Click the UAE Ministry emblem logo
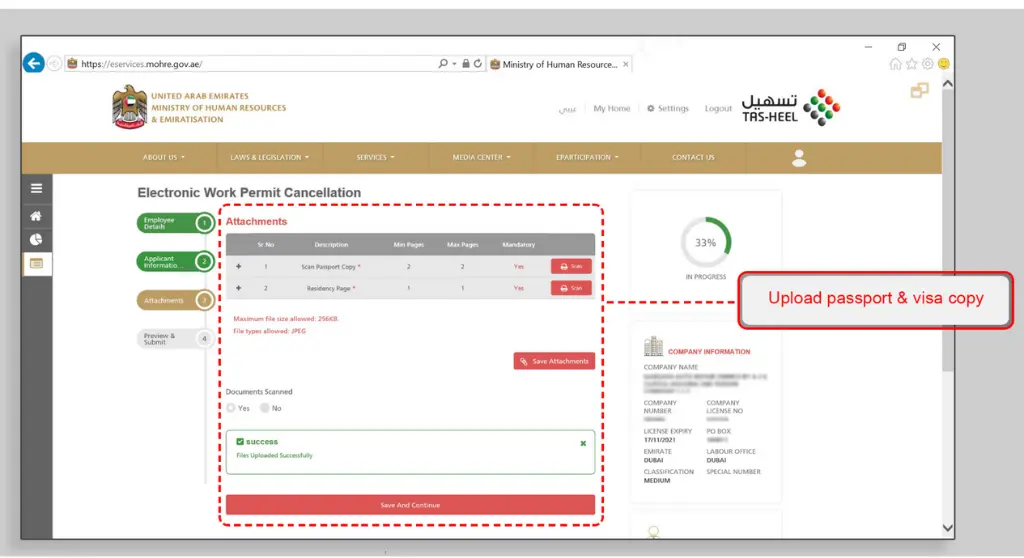This screenshot has width=1024, height=558. click(x=129, y=107)
